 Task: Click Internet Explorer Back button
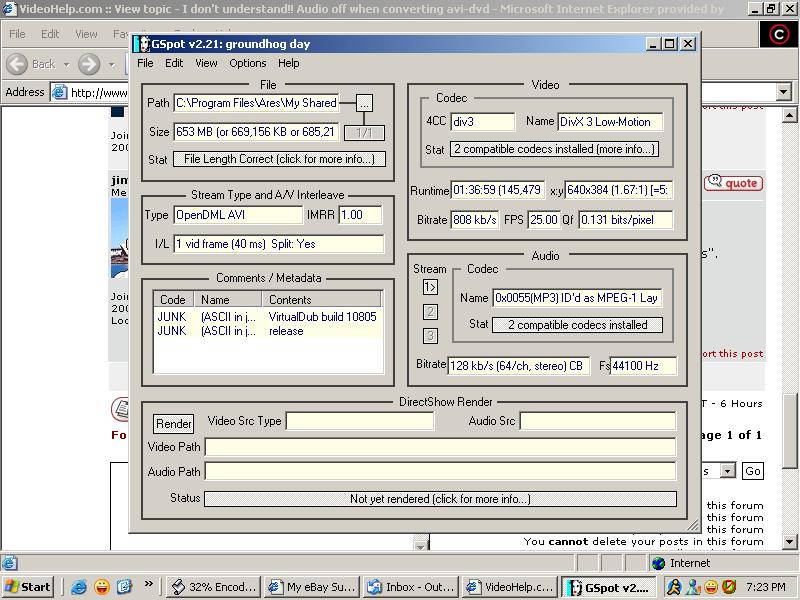coord(30,64)
